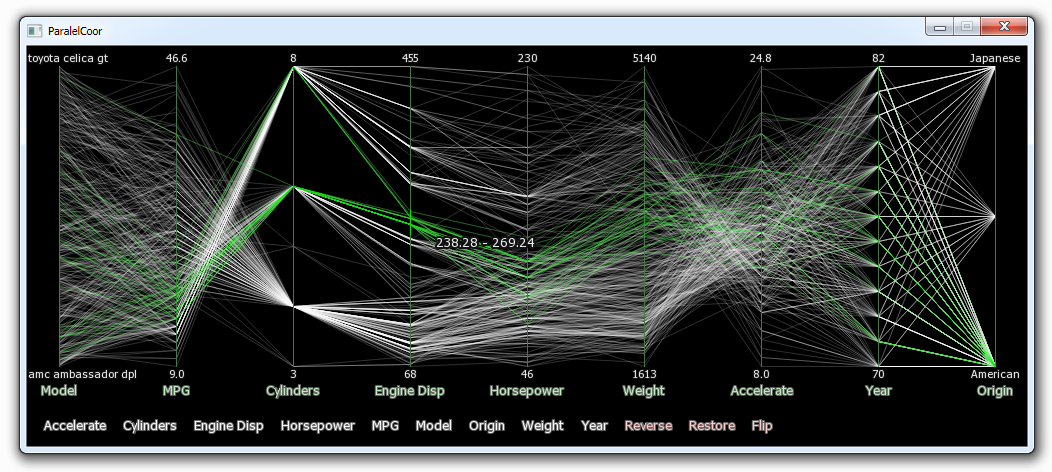Click the 'toyota celica gt' top label
Image resolution: width=1052 pixels, height=472 pixels.
tap(68, 58)
